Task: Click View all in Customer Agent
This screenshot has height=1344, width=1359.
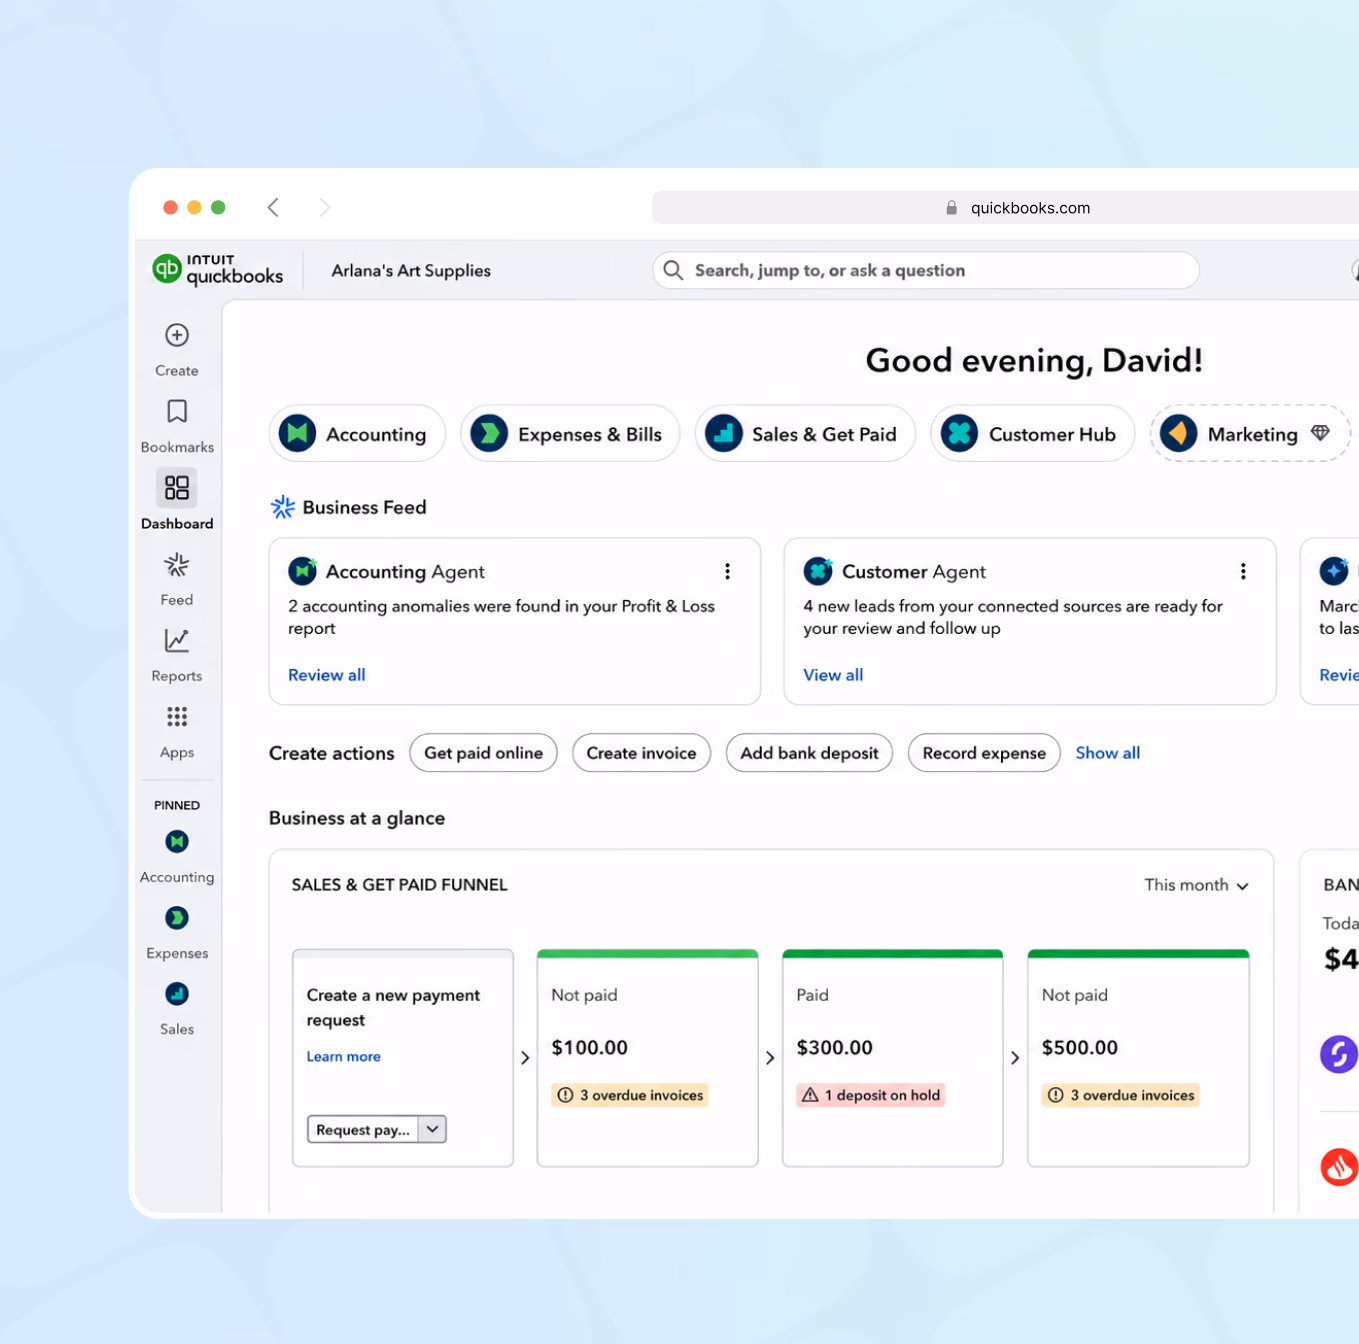Action: click(x=833, y=675)
